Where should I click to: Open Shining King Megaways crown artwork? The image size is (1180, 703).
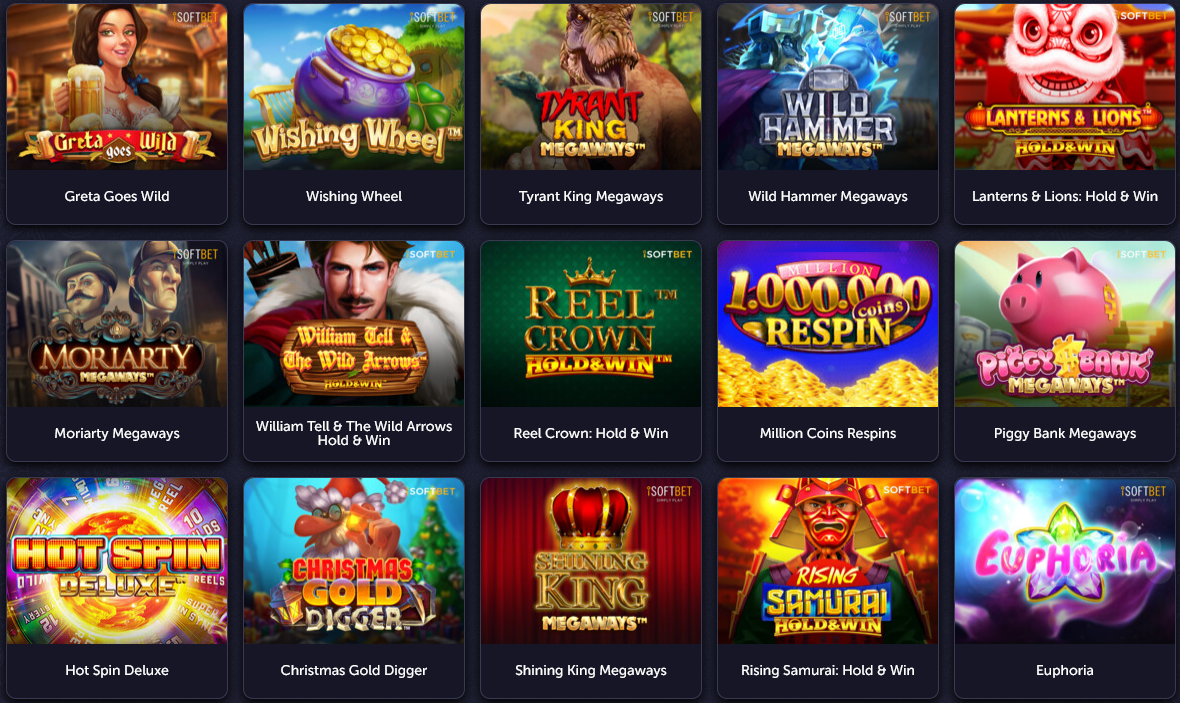tap(591, 561)
